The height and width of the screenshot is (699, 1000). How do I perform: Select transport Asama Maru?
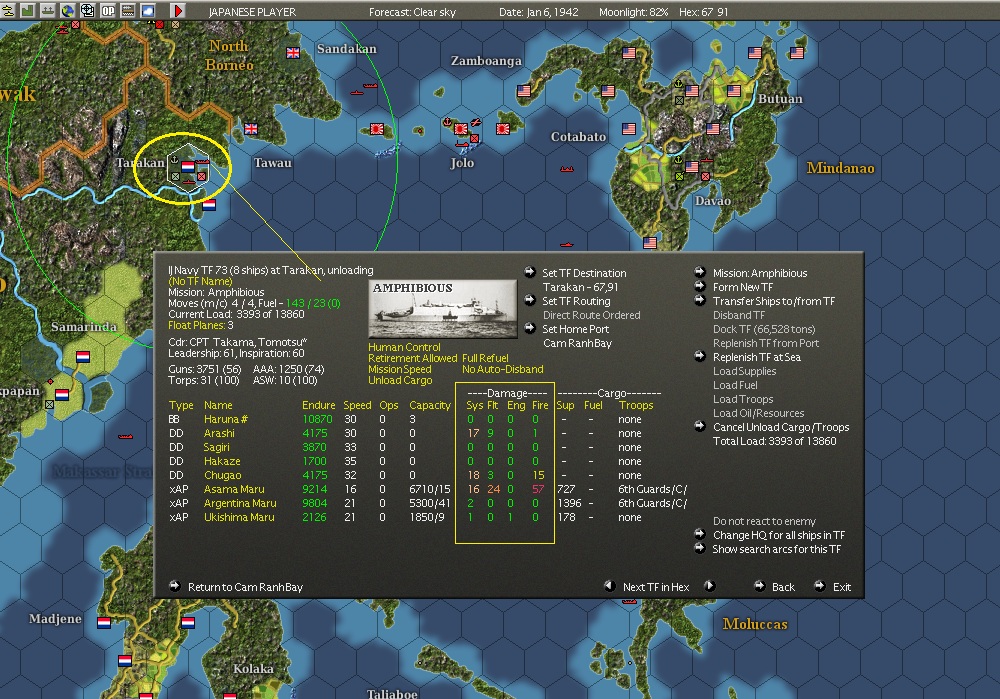(234, 489)
